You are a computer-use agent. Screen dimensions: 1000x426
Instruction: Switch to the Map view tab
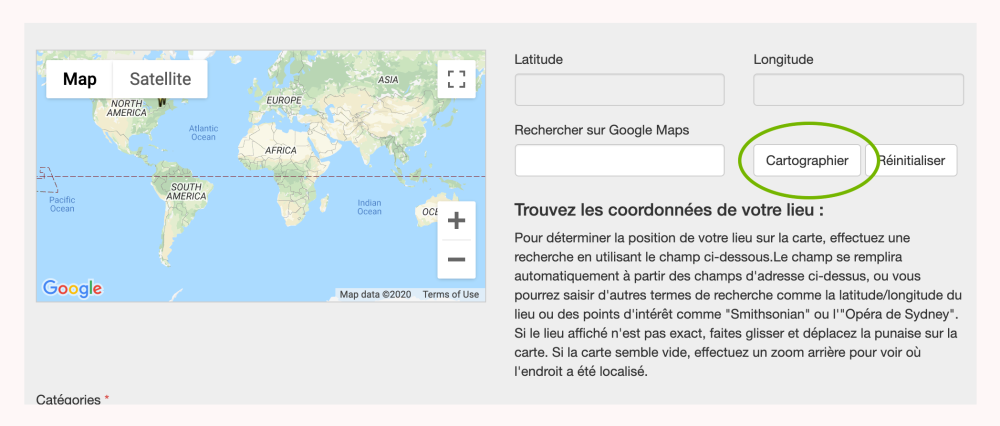coord(80,79)
